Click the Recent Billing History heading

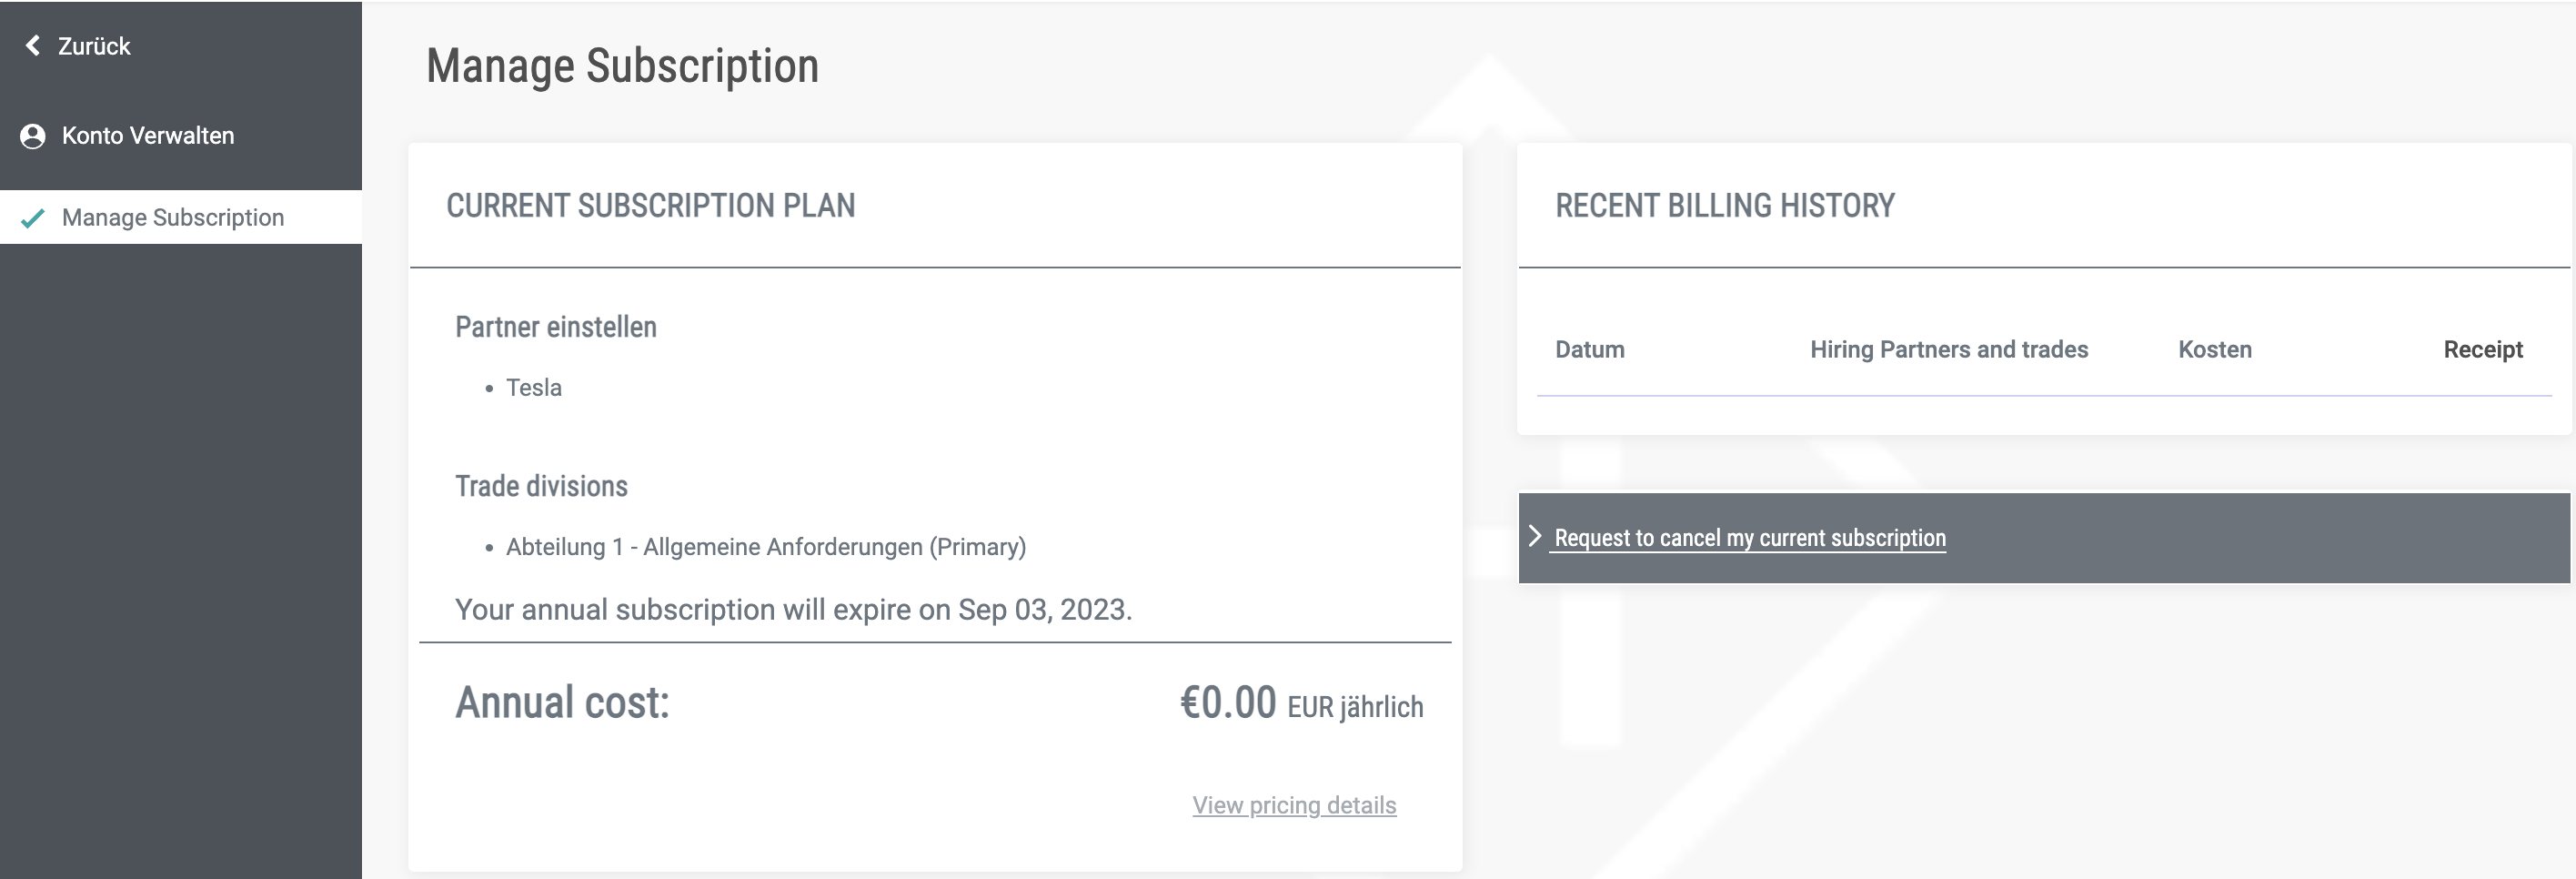tap(1724, 206)
